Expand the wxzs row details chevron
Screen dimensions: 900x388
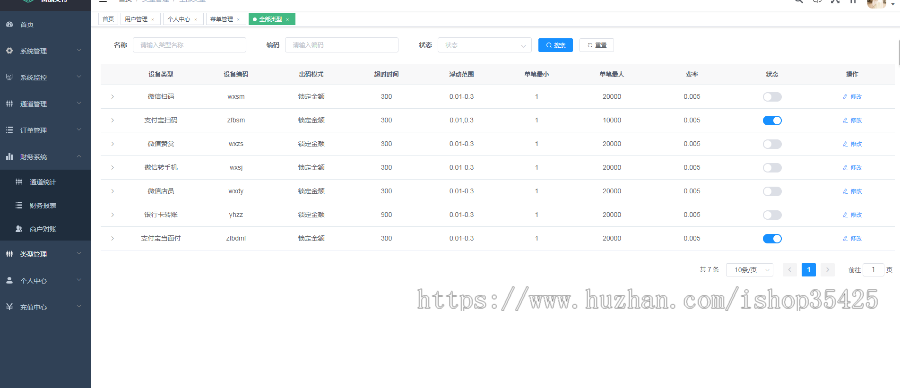pos(112,144)
